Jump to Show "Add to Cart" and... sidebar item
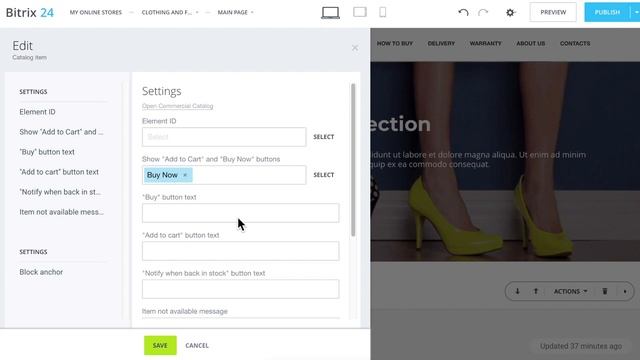Viewport: 640px width, 360px height. [x=61, y=132]
